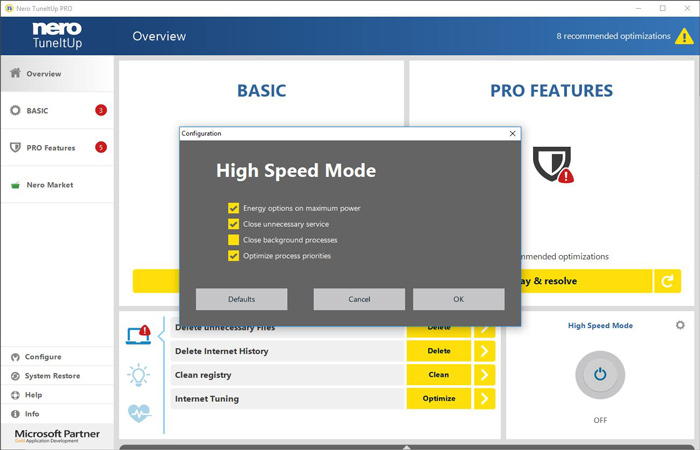Click the Defaults button in dialog
This screenshot has height=450, width=700.
click(x=242, y=299)
